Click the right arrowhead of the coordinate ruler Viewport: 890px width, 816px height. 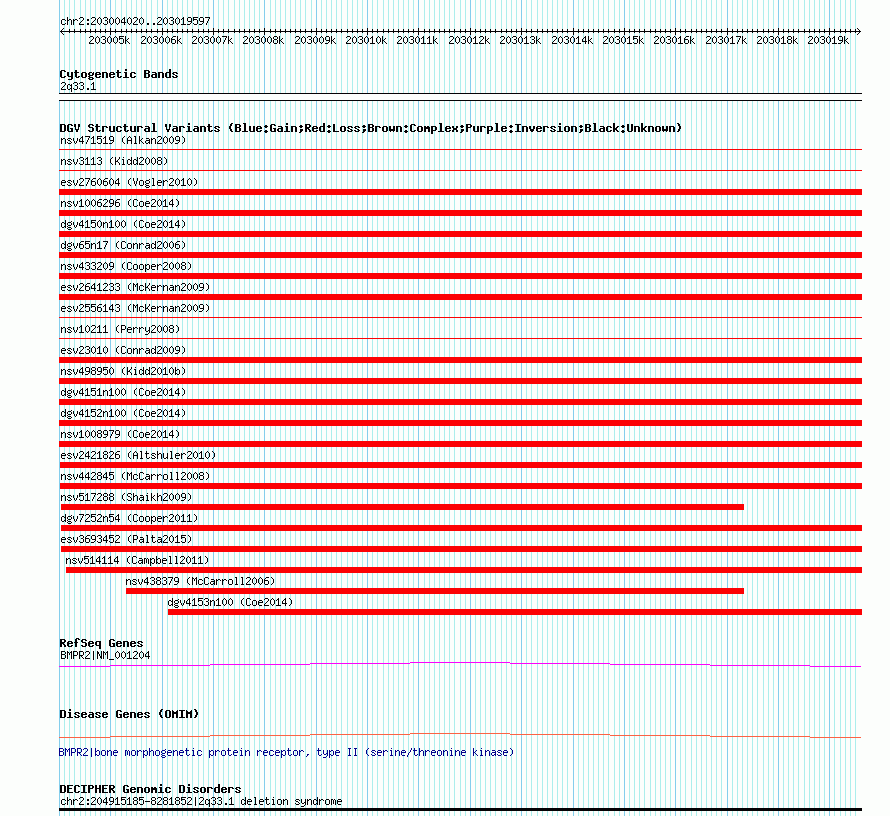click(859, 32)
